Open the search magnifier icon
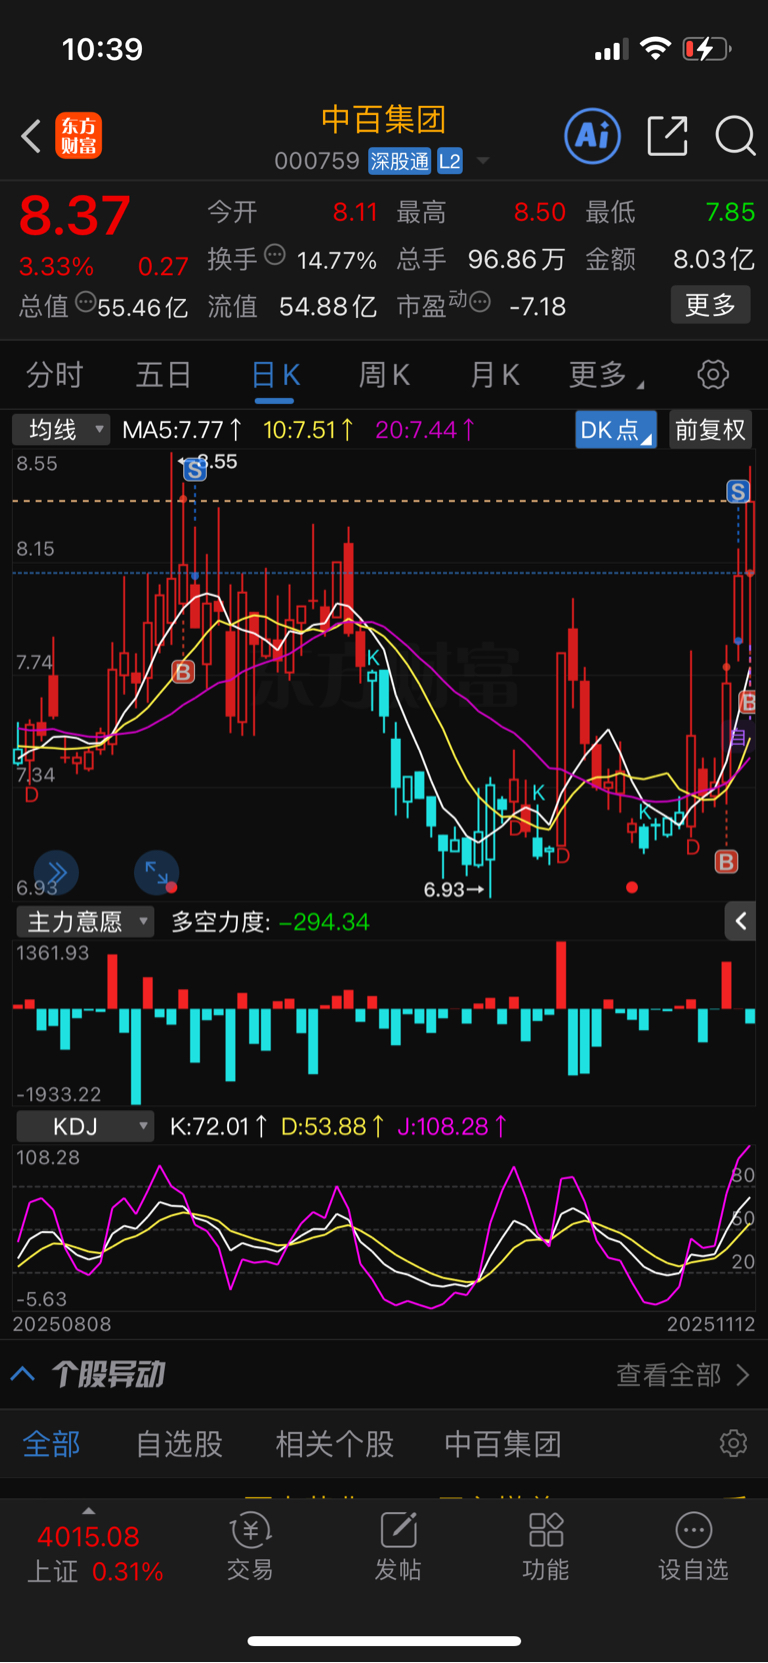Screen dimensions: 768x1663 point(735,136)
